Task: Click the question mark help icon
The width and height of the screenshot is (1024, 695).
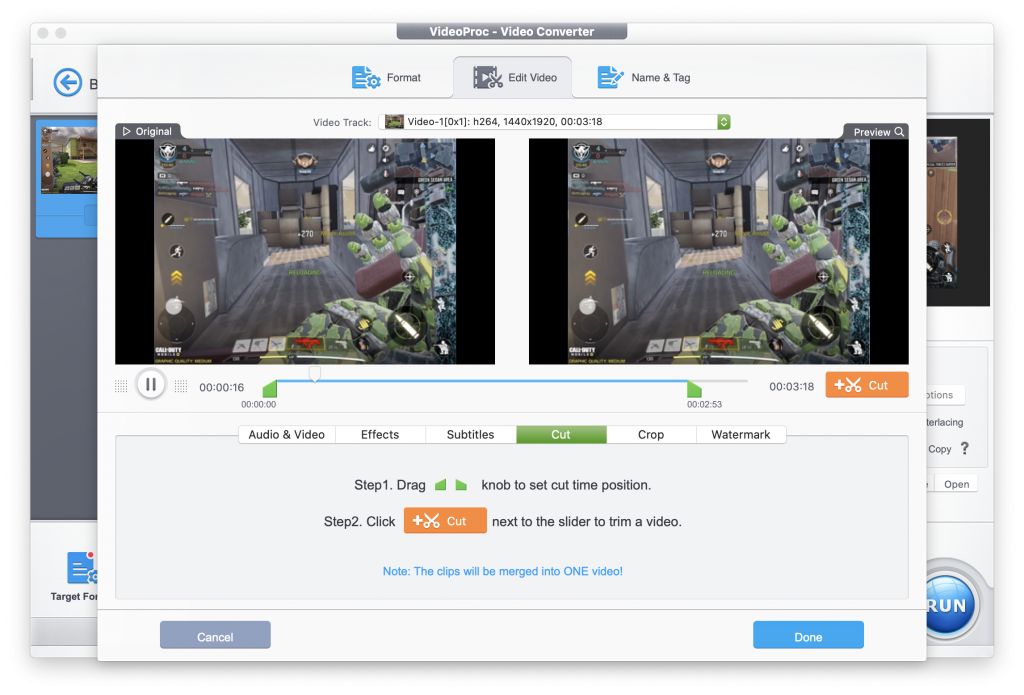Action: (965, 448)
